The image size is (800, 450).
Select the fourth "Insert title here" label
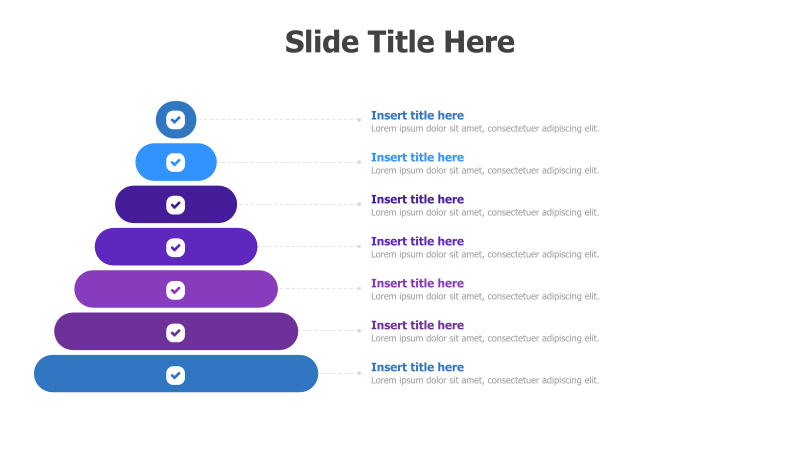coord(417,241)
